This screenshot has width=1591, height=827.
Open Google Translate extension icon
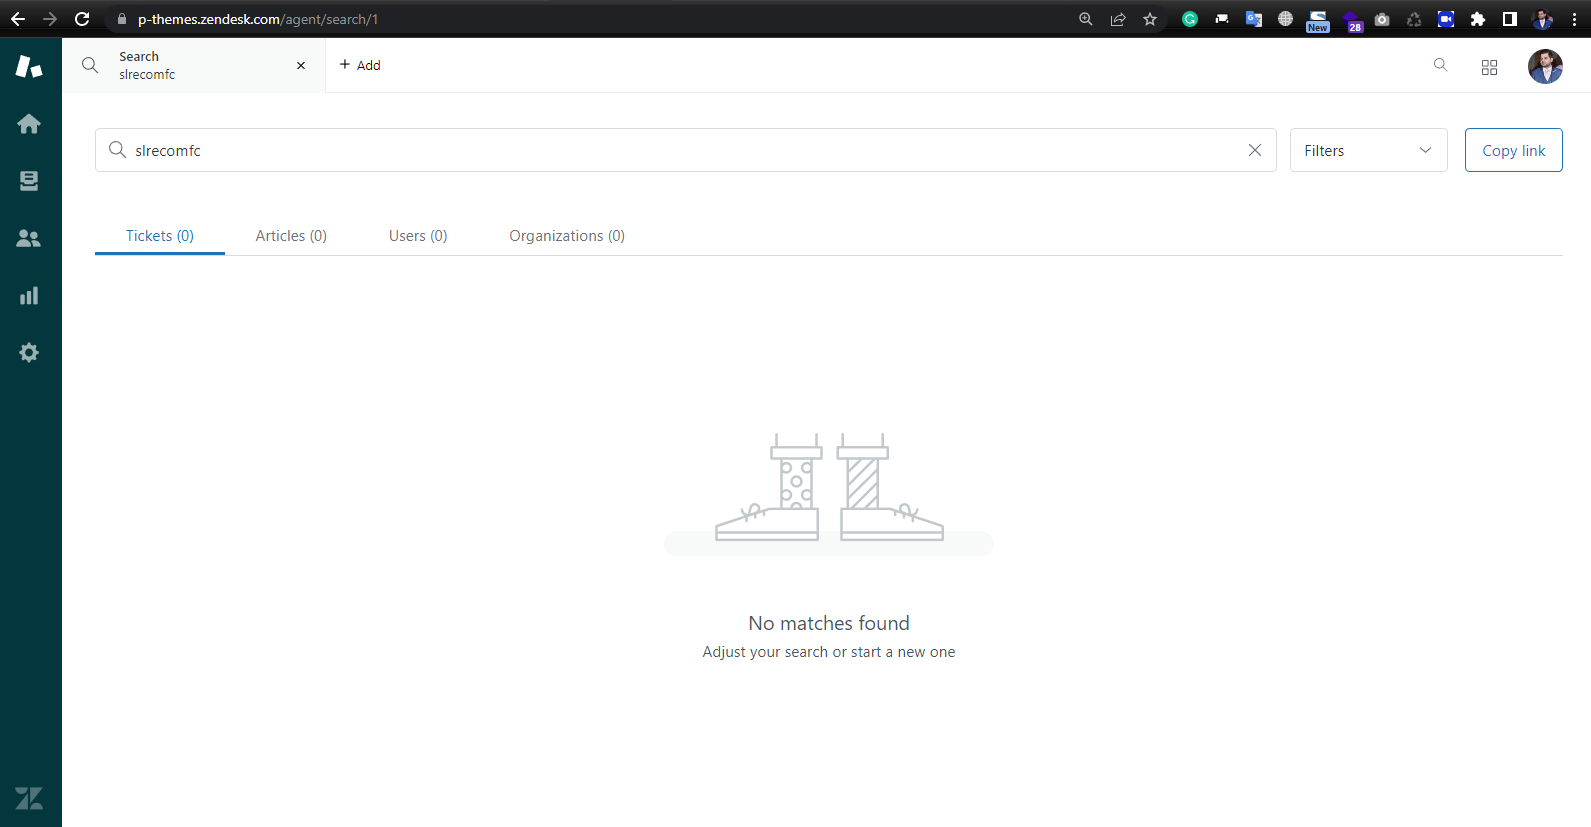click(x=1253, y=19)
